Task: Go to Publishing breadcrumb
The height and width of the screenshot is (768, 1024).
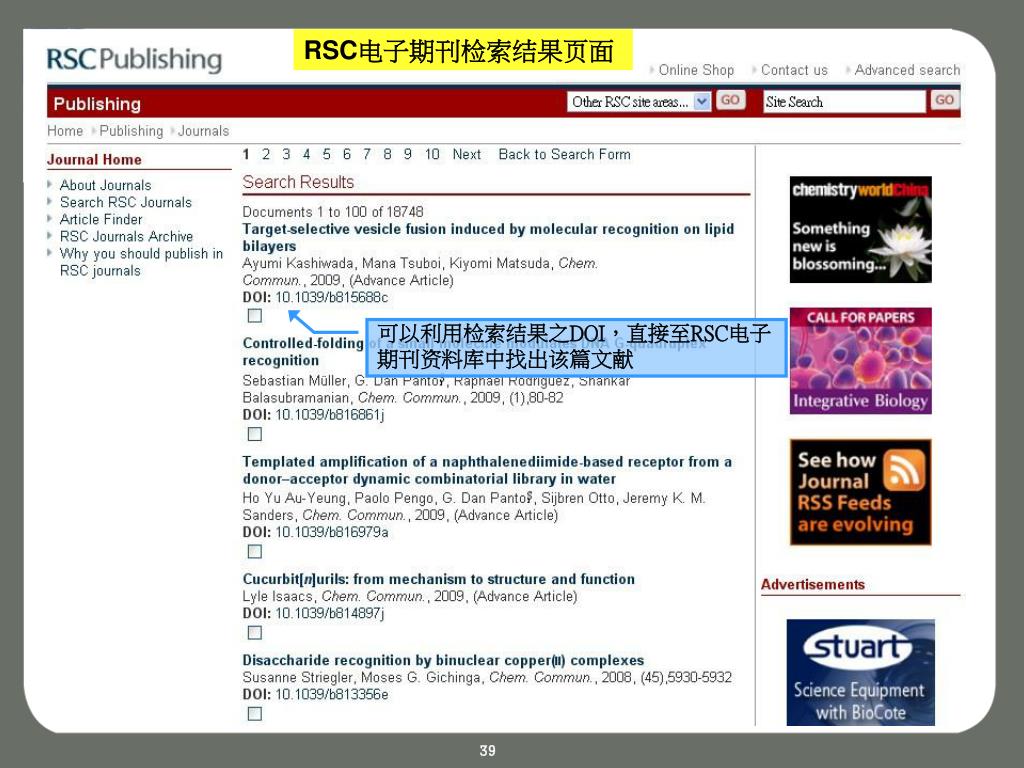Action: [x=131, y=131]
